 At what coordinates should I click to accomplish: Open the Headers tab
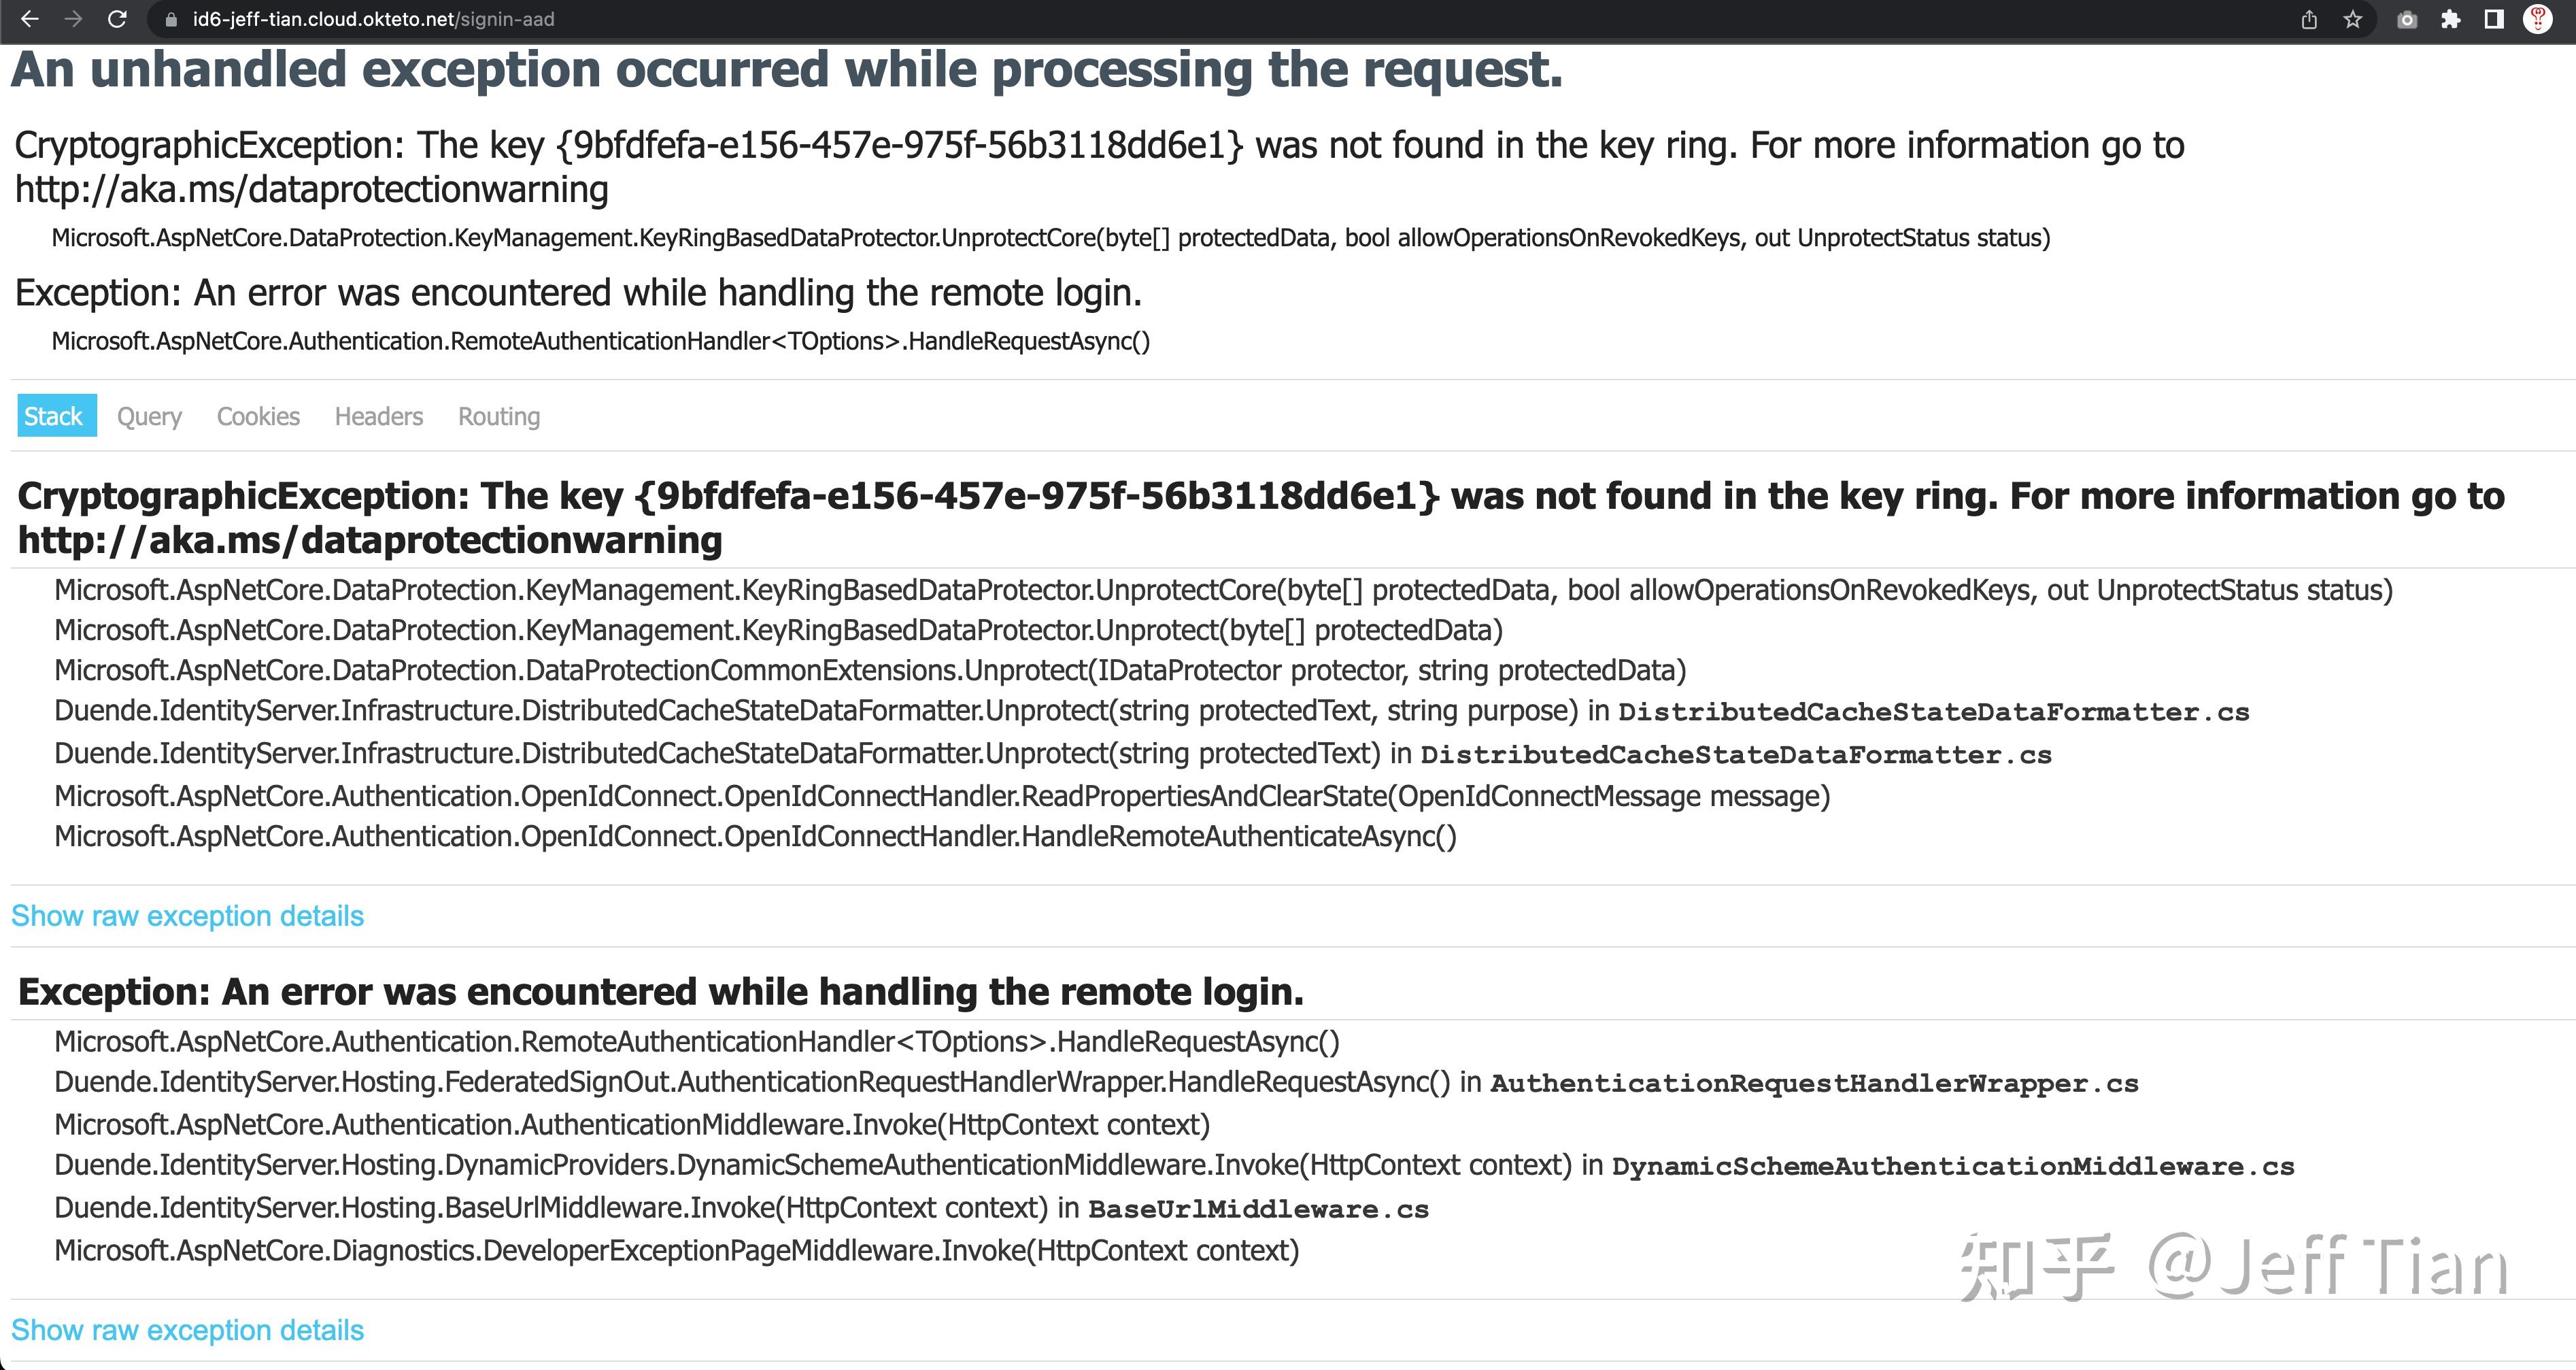pyautogui.click(x=379, y=416)
